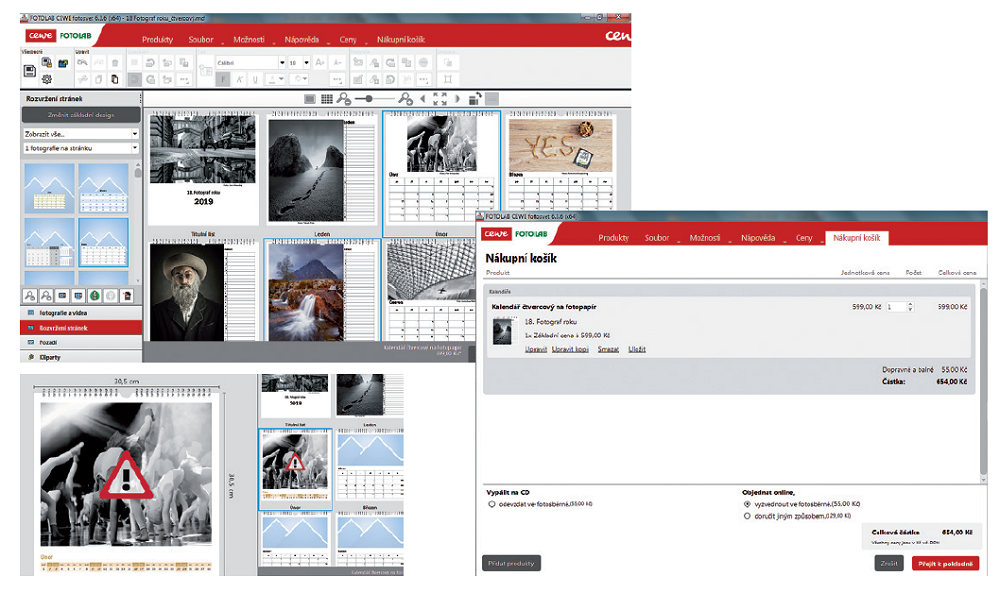Click the trash delete icon in Upravit group

pyautogui.click(x=115, y=62)
